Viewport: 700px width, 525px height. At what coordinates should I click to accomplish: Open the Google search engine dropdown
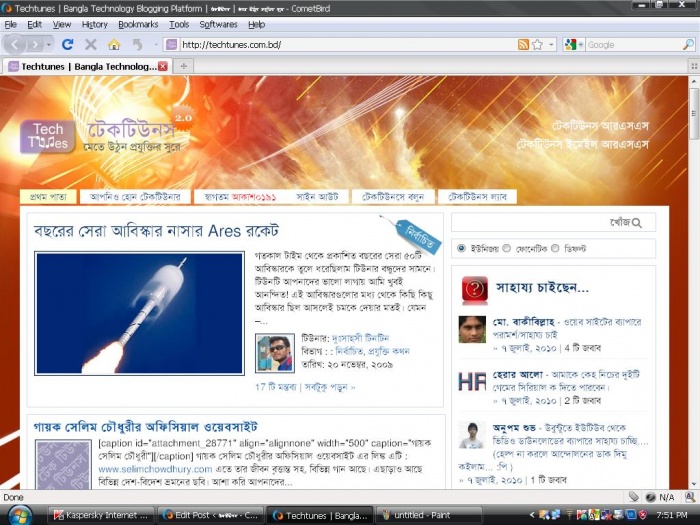[581, 45]
